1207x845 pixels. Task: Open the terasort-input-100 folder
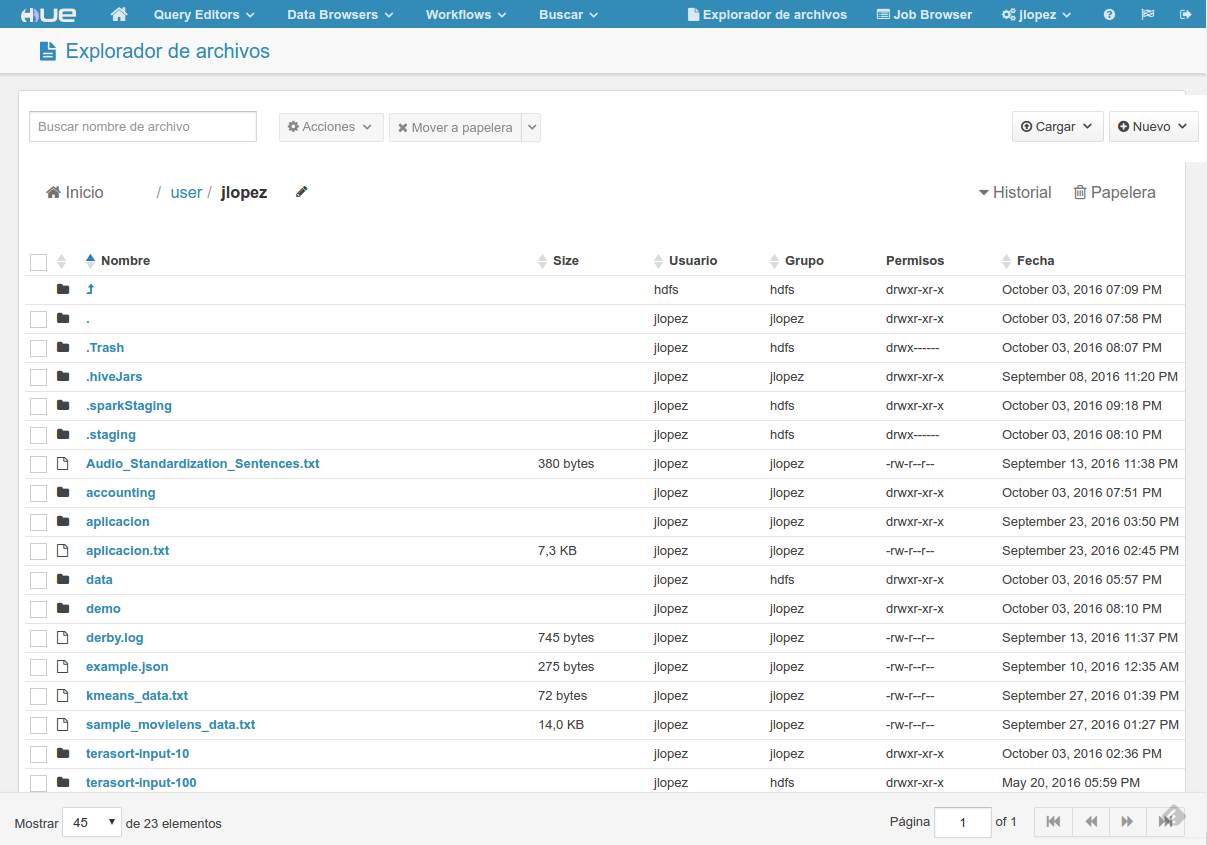pyautogui.click(x=141, y=783)
